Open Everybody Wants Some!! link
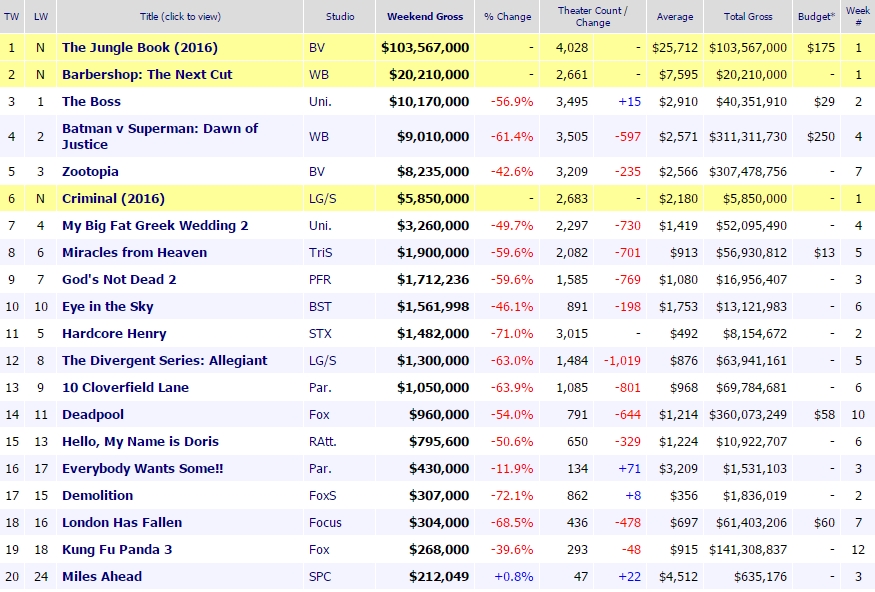Screen dimensions: 875x592 [x=142, y=469]
